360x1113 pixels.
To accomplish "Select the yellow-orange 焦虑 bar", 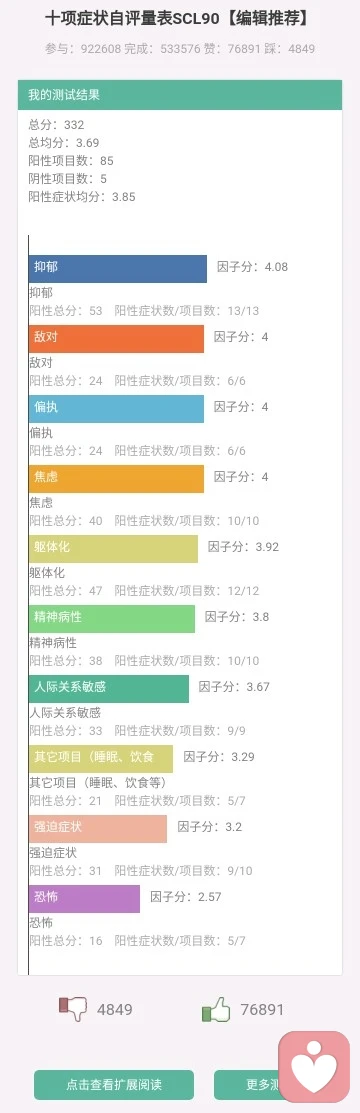I will (x=116, y=478).
